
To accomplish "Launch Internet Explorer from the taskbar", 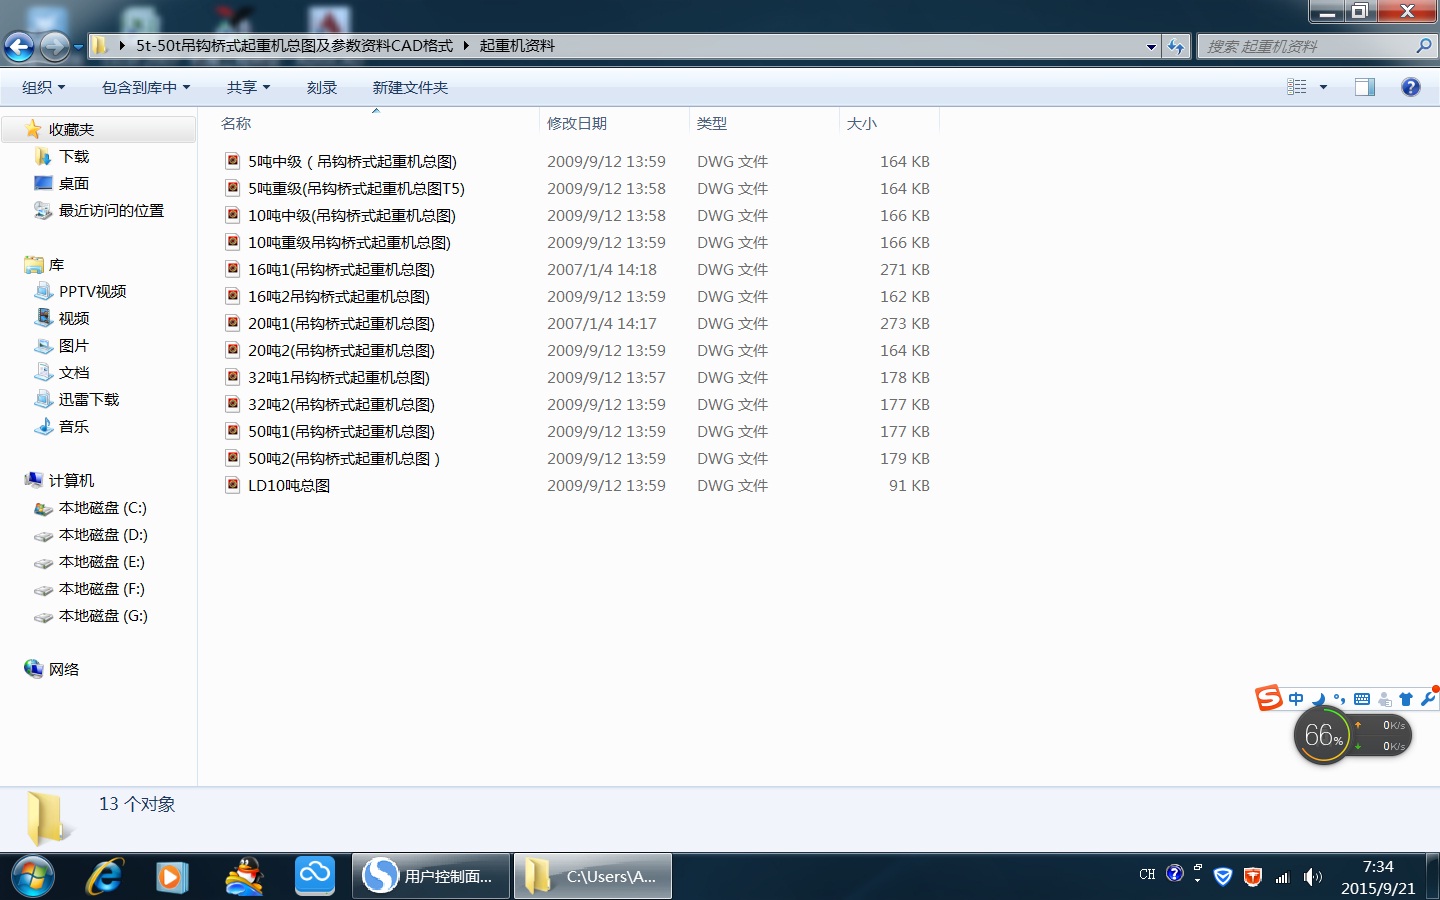I will (104, 877).
